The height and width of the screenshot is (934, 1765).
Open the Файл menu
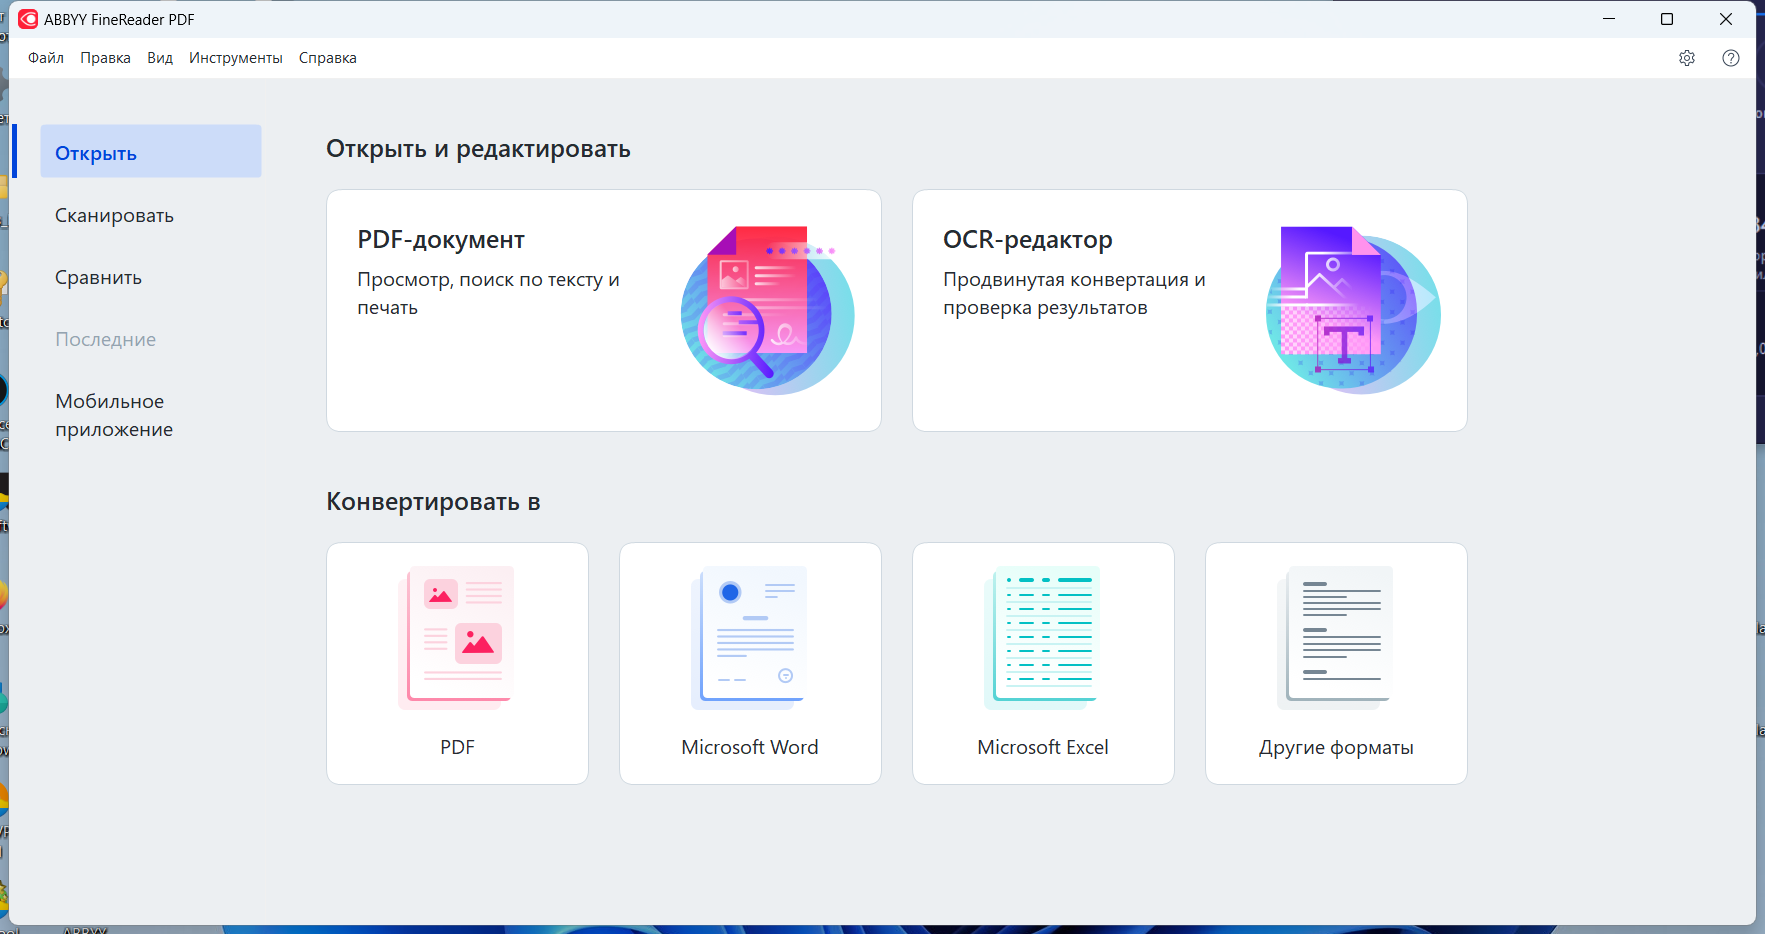(46, 58)
